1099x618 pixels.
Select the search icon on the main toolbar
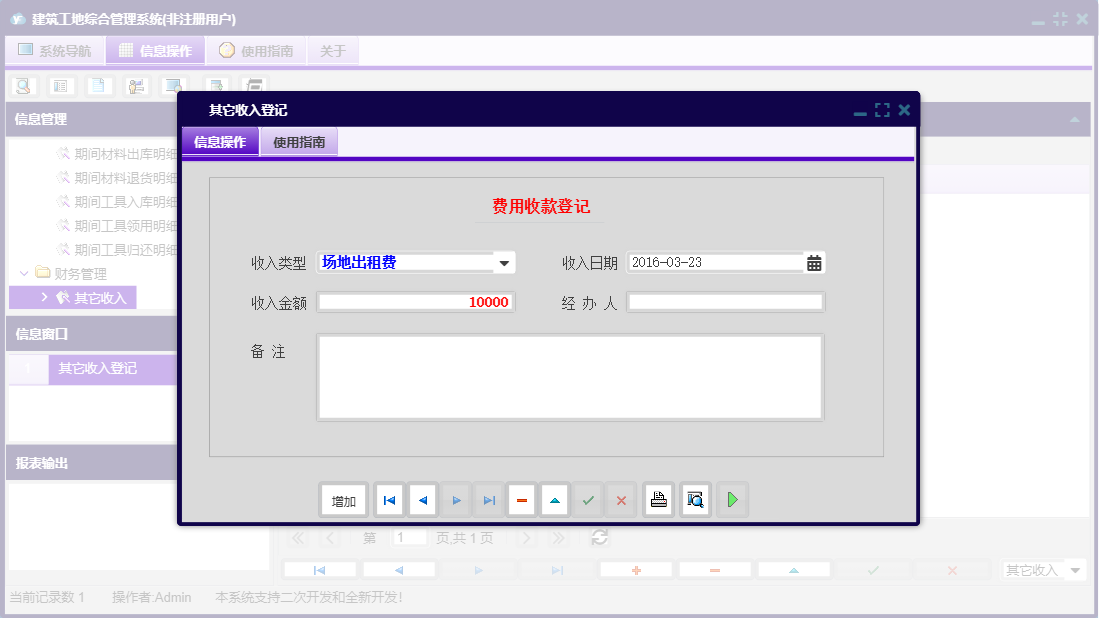point(22,86)
